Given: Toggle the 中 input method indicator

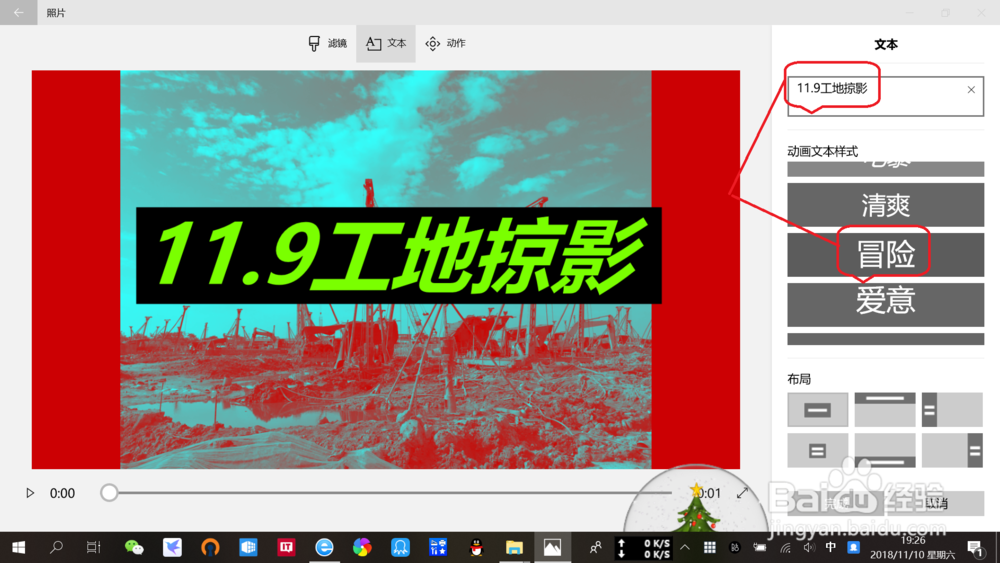Looking at the screenshot, I should [x=830, y=547].
